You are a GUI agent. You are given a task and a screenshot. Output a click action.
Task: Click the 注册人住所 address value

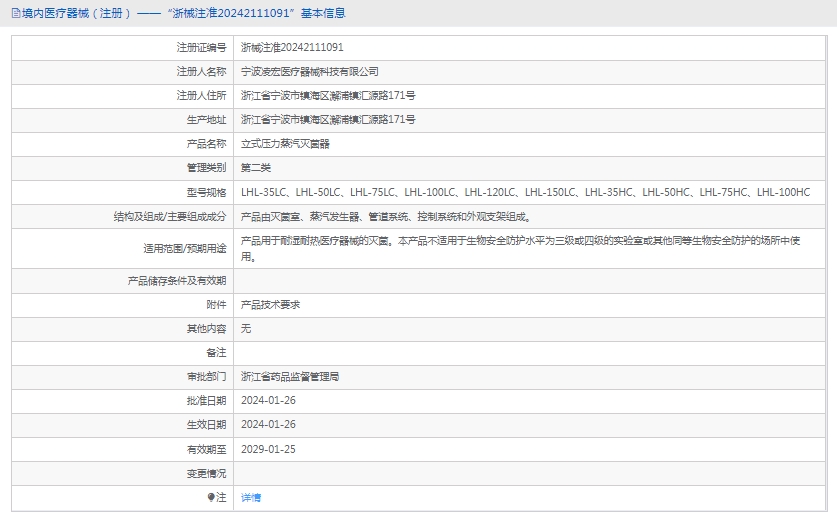[x=328, y=95]
